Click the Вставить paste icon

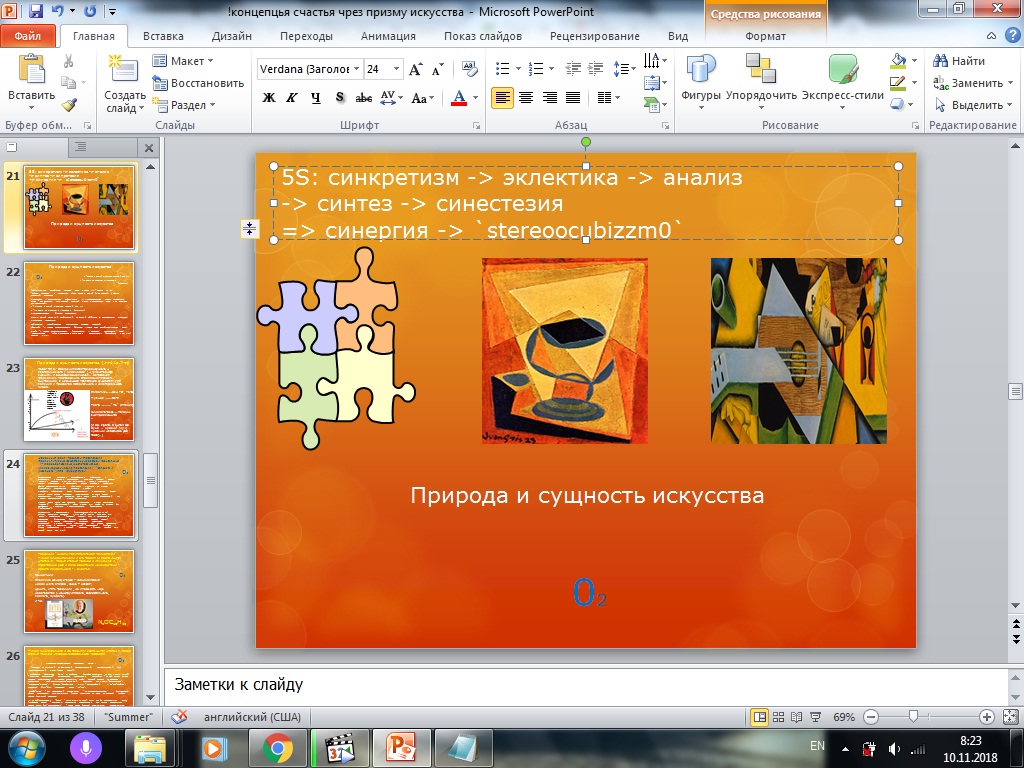31,69
